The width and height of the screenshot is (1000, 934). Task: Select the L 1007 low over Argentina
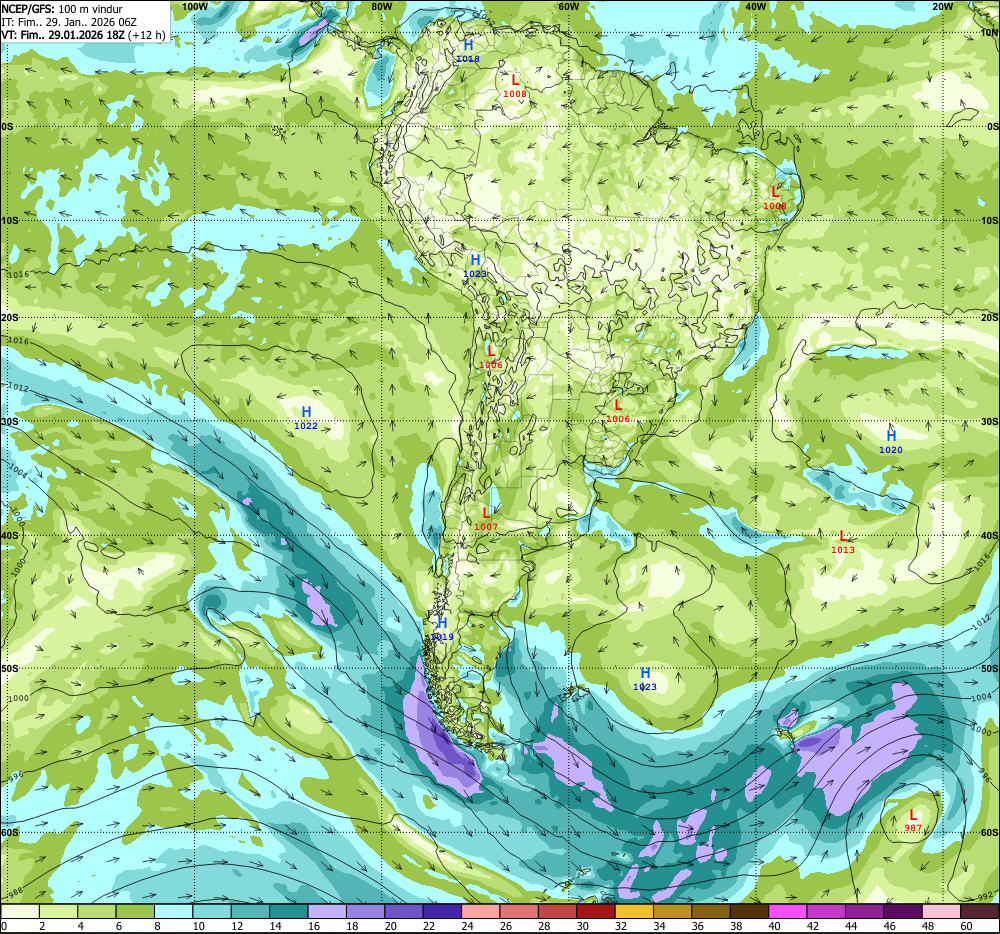[486, 519]
